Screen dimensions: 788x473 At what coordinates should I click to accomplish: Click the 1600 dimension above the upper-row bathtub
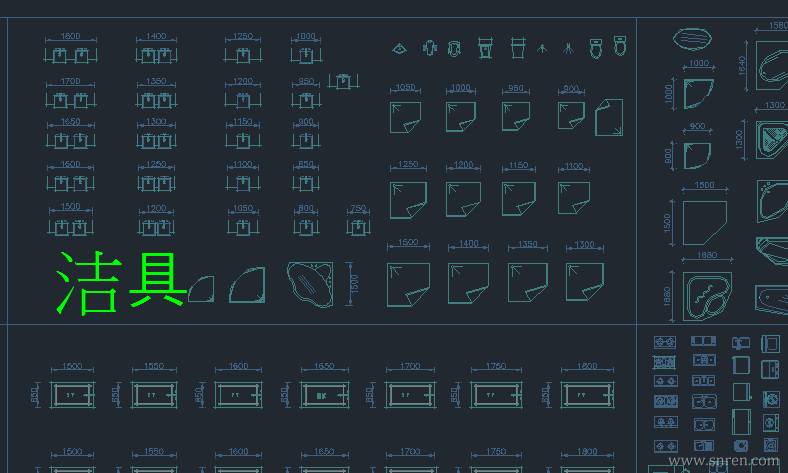pyautogui.click(x=238, y=366)
